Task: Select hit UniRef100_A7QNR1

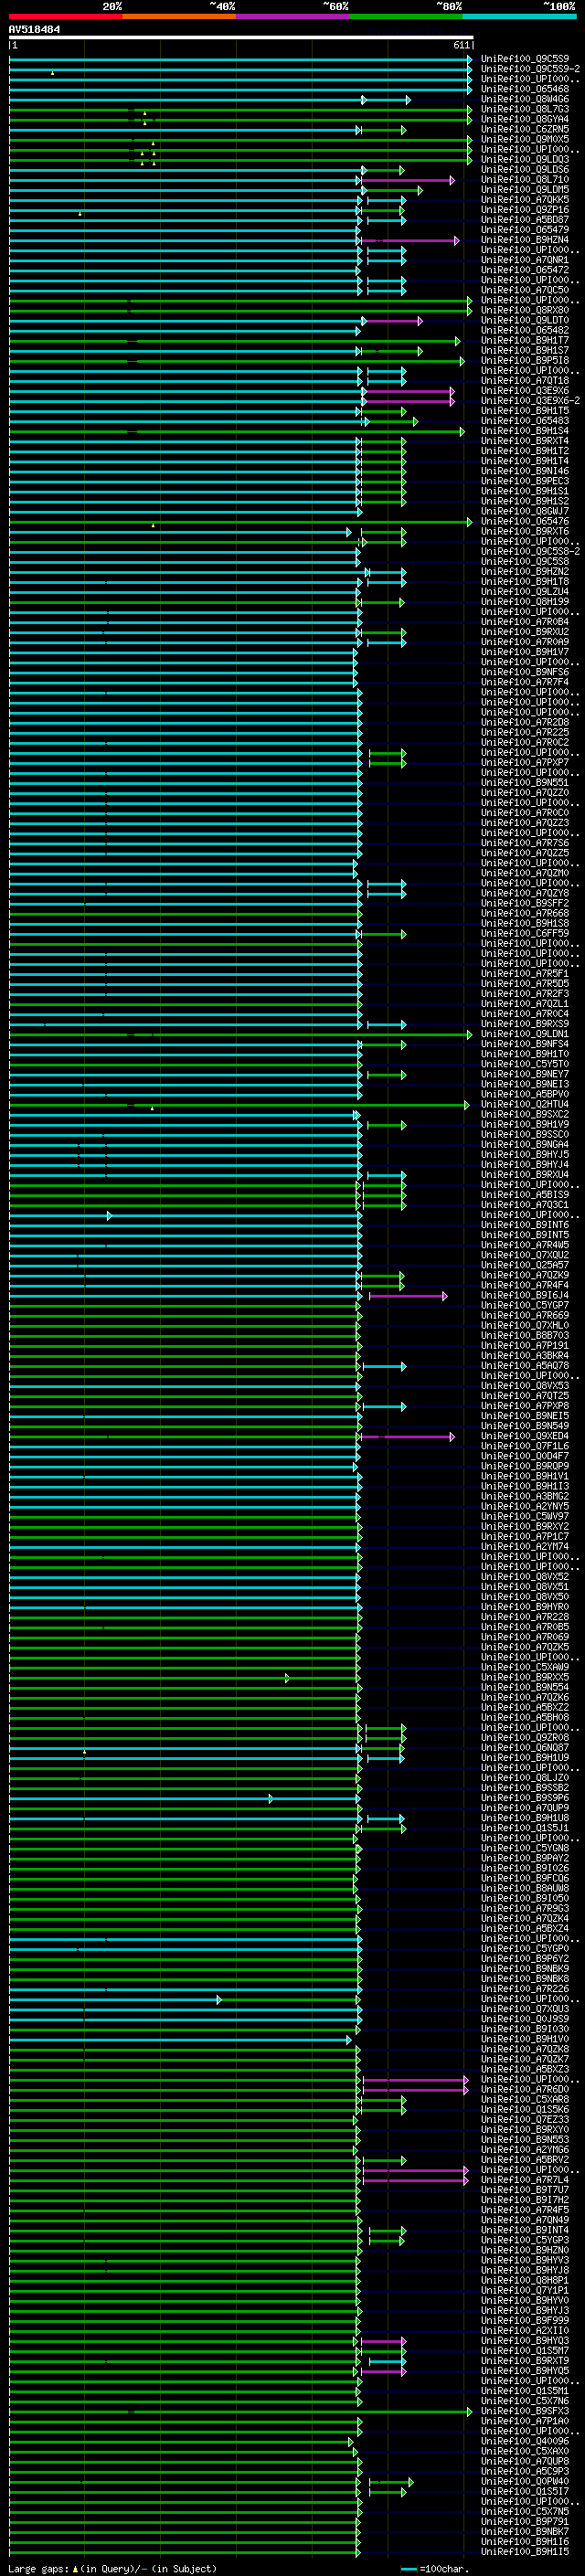Action: [x=525, y=260]
